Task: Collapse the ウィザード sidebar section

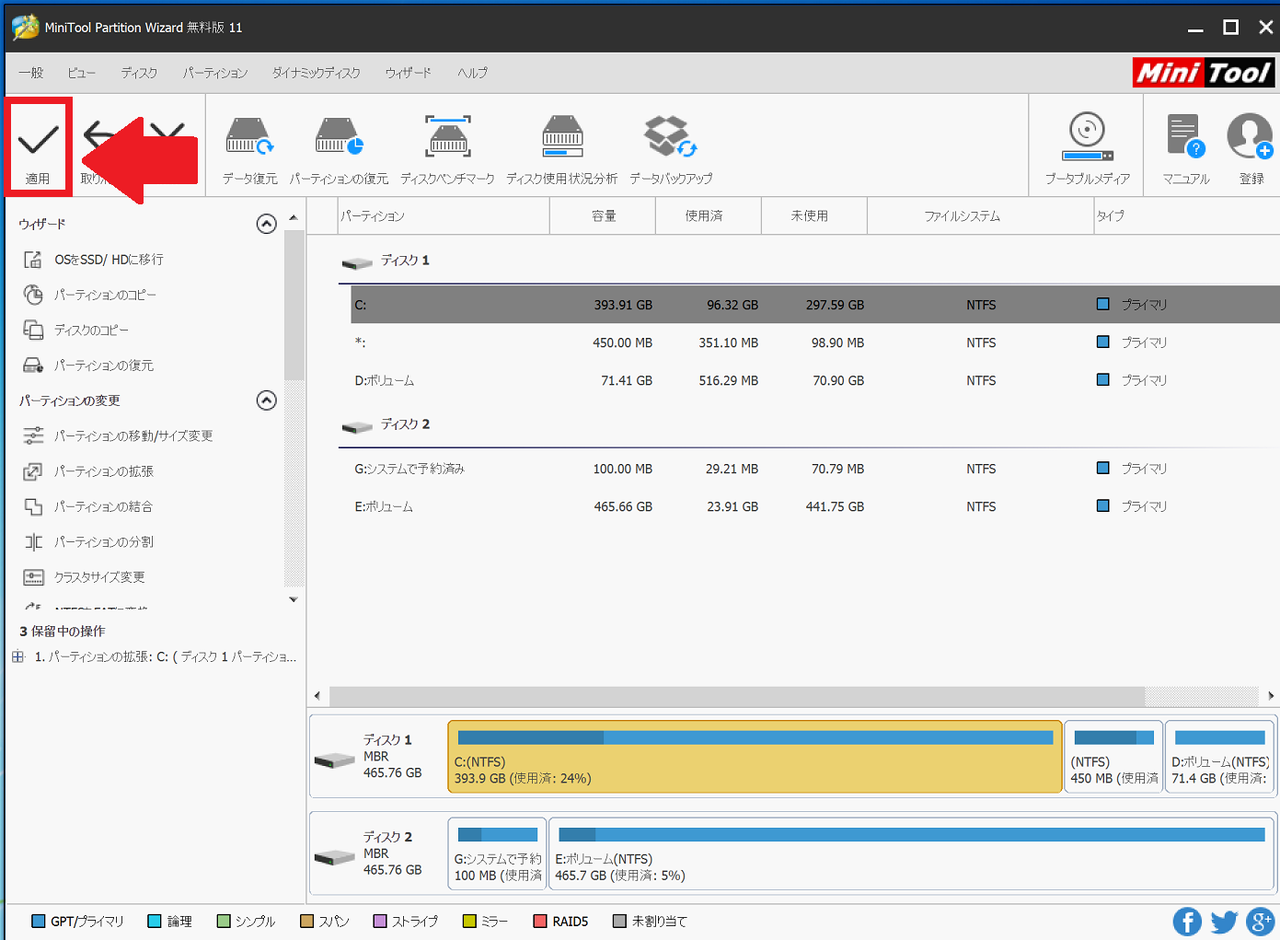Action: click(x=266, y=224)
